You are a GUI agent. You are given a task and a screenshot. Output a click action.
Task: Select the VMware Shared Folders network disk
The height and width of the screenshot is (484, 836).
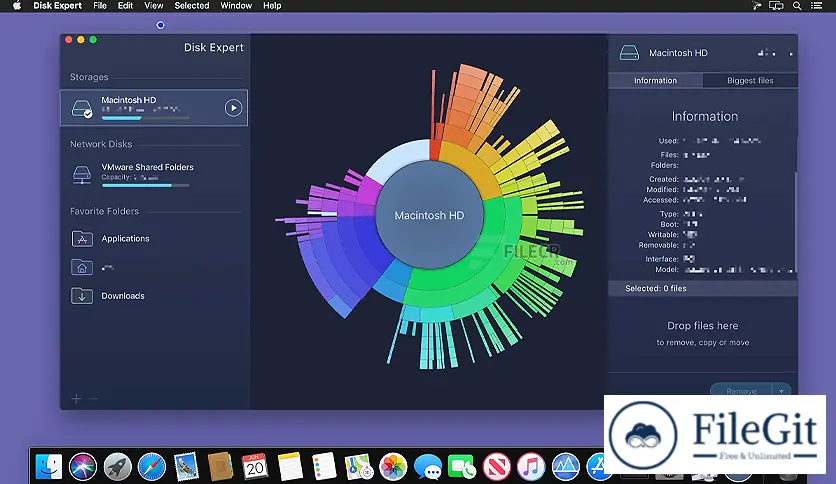coord(154,175)
